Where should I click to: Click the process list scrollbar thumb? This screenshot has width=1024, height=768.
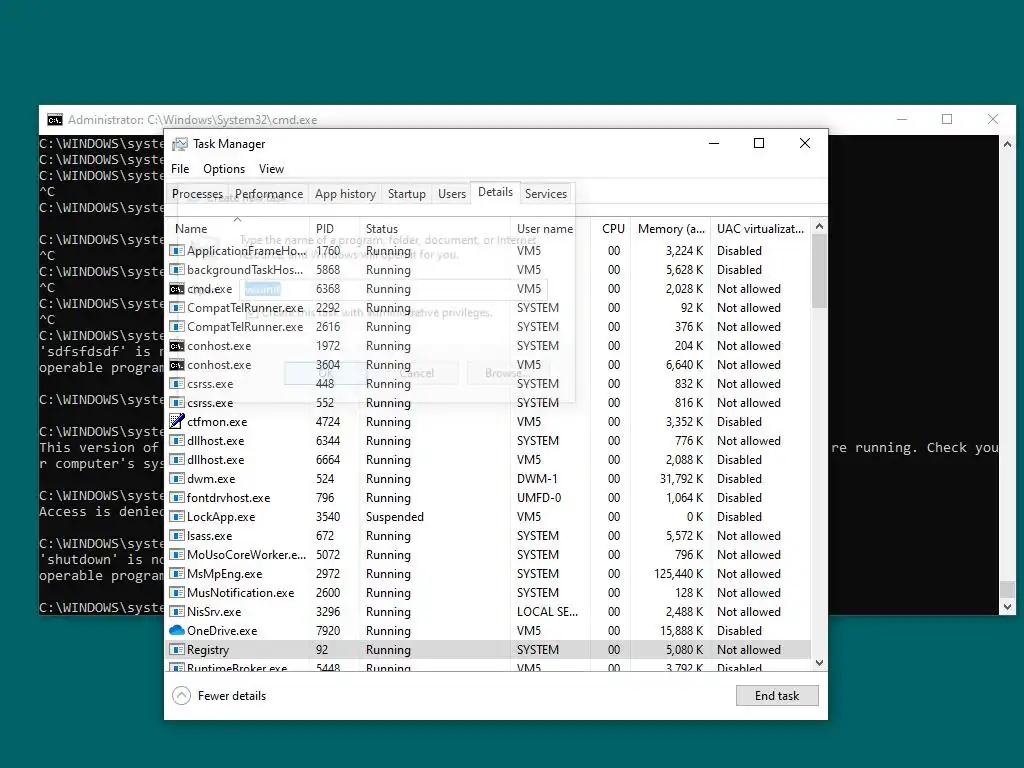pyautogui.click(x=819, y=271)
